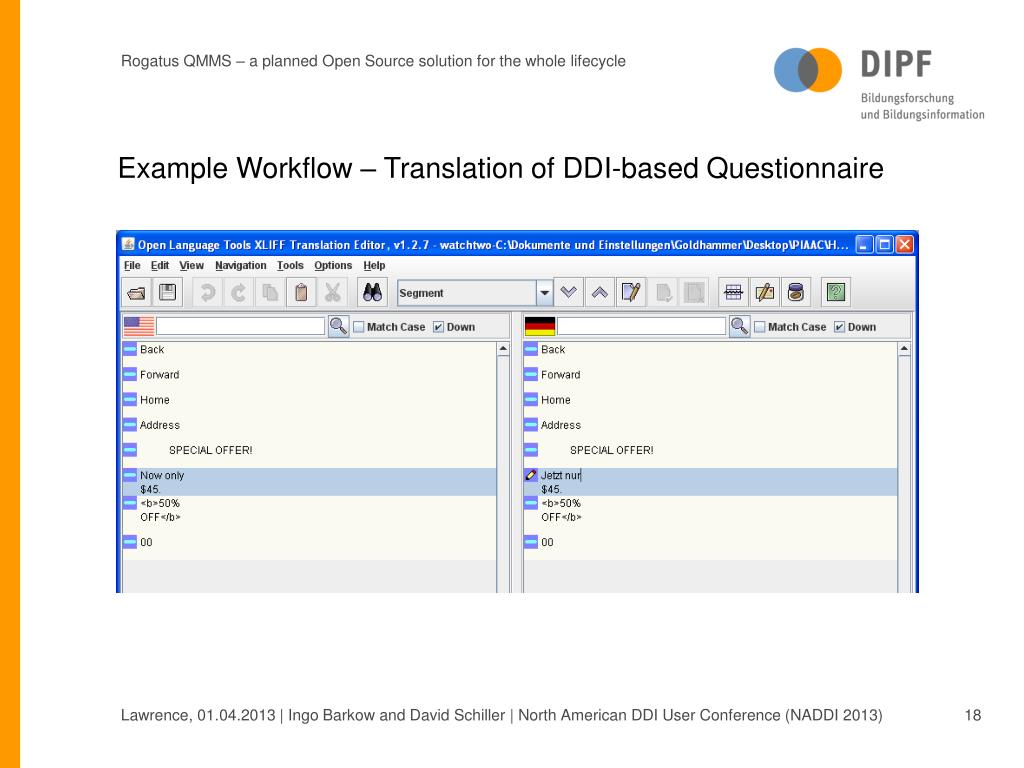Screen dimensions: 1024x768
Task: Toggle Down checkbox in source pane
Action: (x=438, y=327)
